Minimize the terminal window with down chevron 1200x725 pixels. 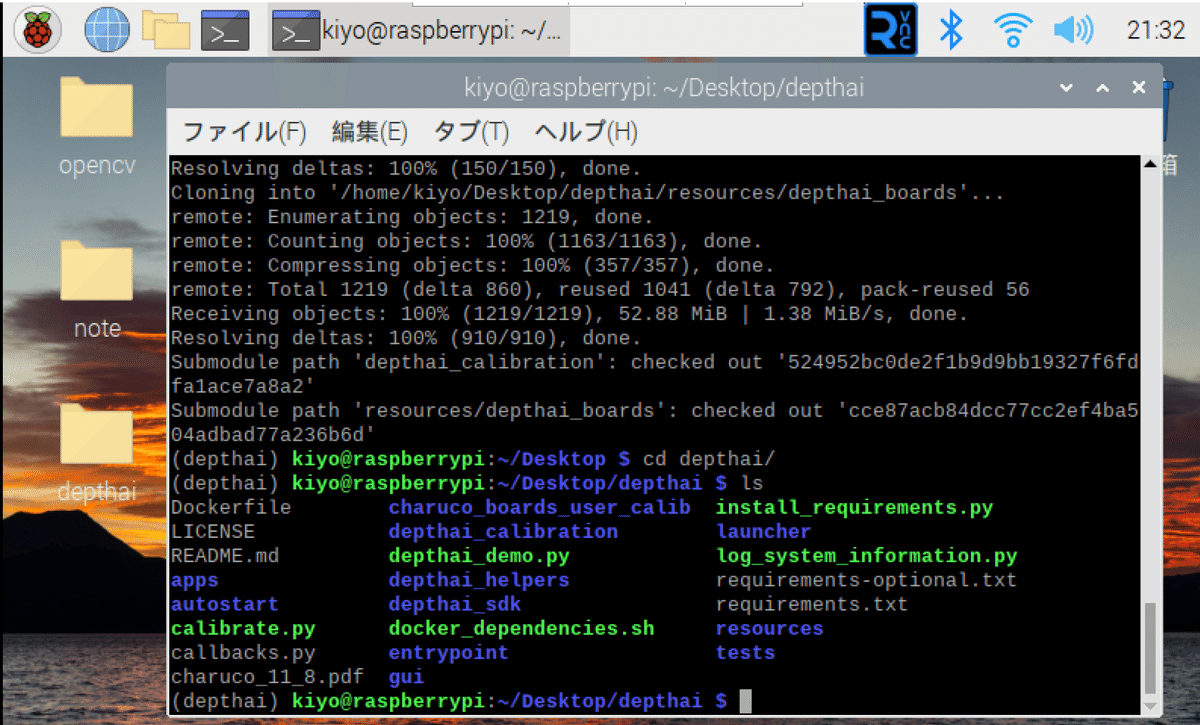point(1066,88)
